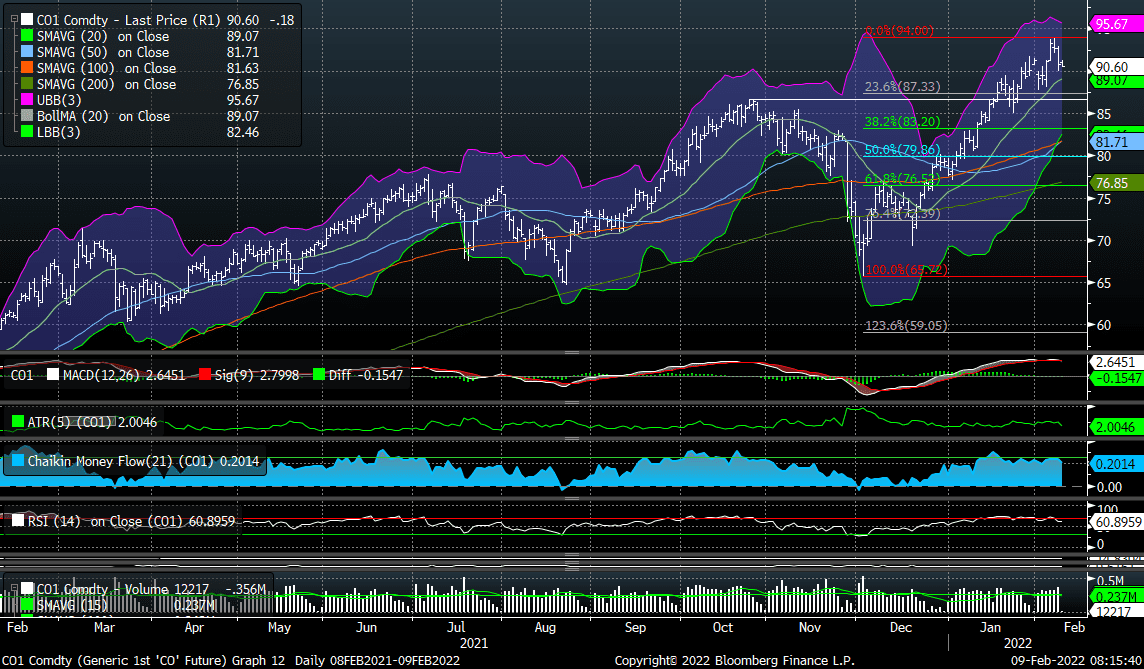The image size is (1144, 669).
Task: Click the green ATR(5) legend swatch
Action: point(18,422)
